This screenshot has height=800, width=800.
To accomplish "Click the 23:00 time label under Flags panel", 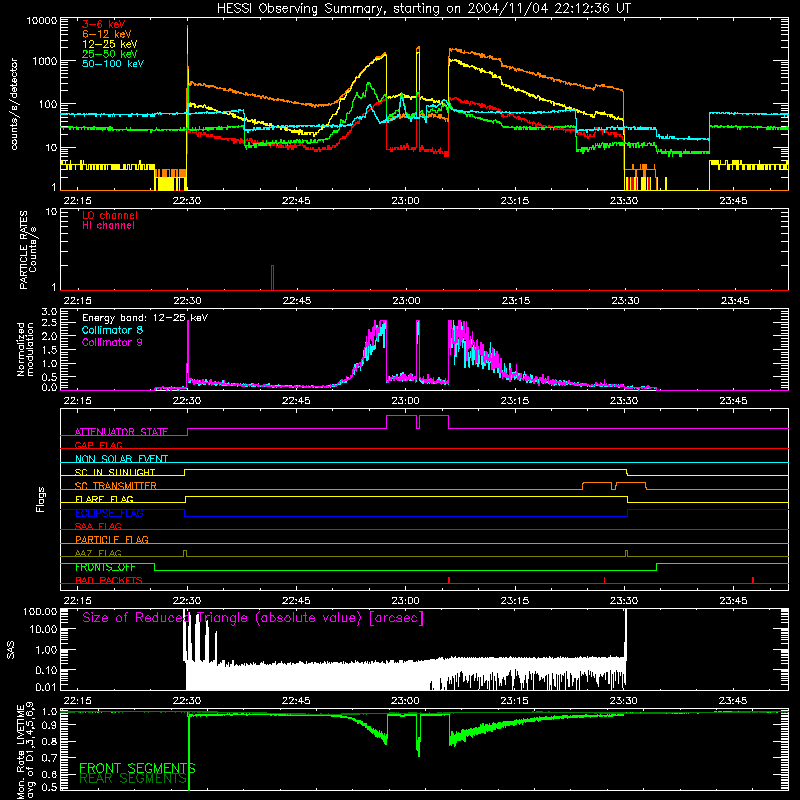I will point(405,601).
